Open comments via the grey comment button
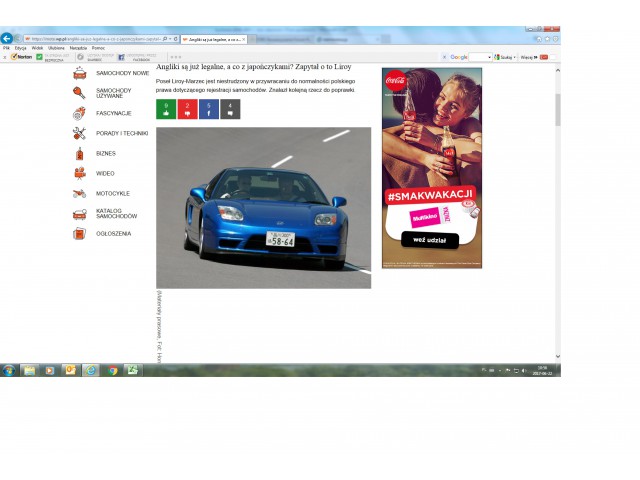This screenshot has height=480, width=640. coord(230,109)
